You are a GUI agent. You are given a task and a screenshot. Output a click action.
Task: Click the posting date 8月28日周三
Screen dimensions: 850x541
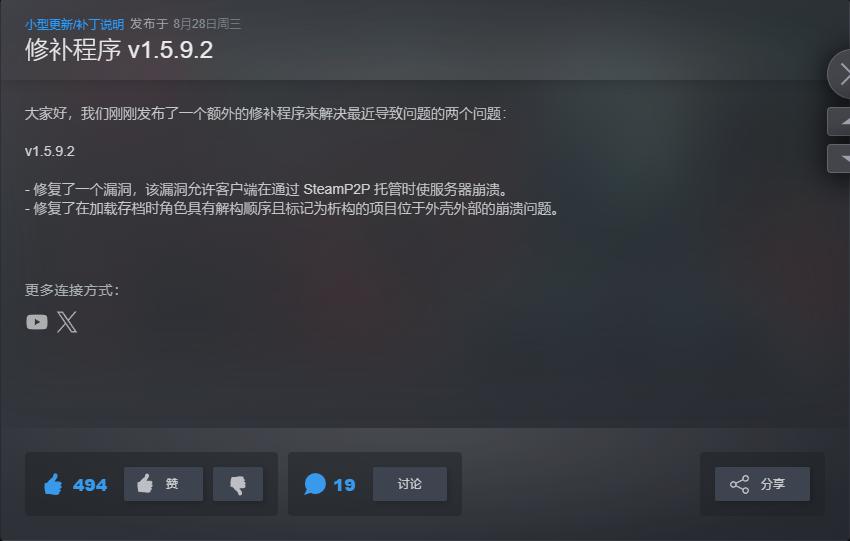pyautogui.click(x=207, y=24)
